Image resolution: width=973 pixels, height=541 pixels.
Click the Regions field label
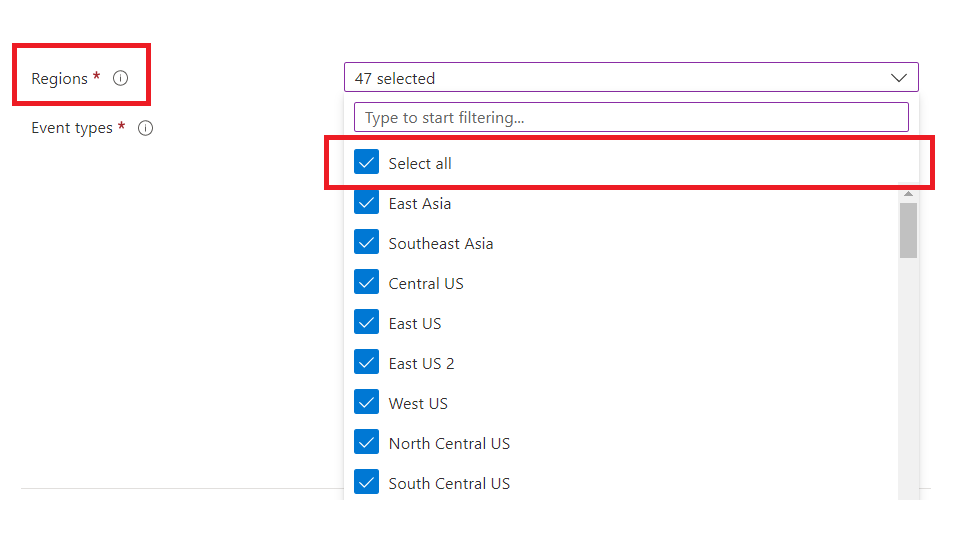pyautogui.click(x=60, y=78)
